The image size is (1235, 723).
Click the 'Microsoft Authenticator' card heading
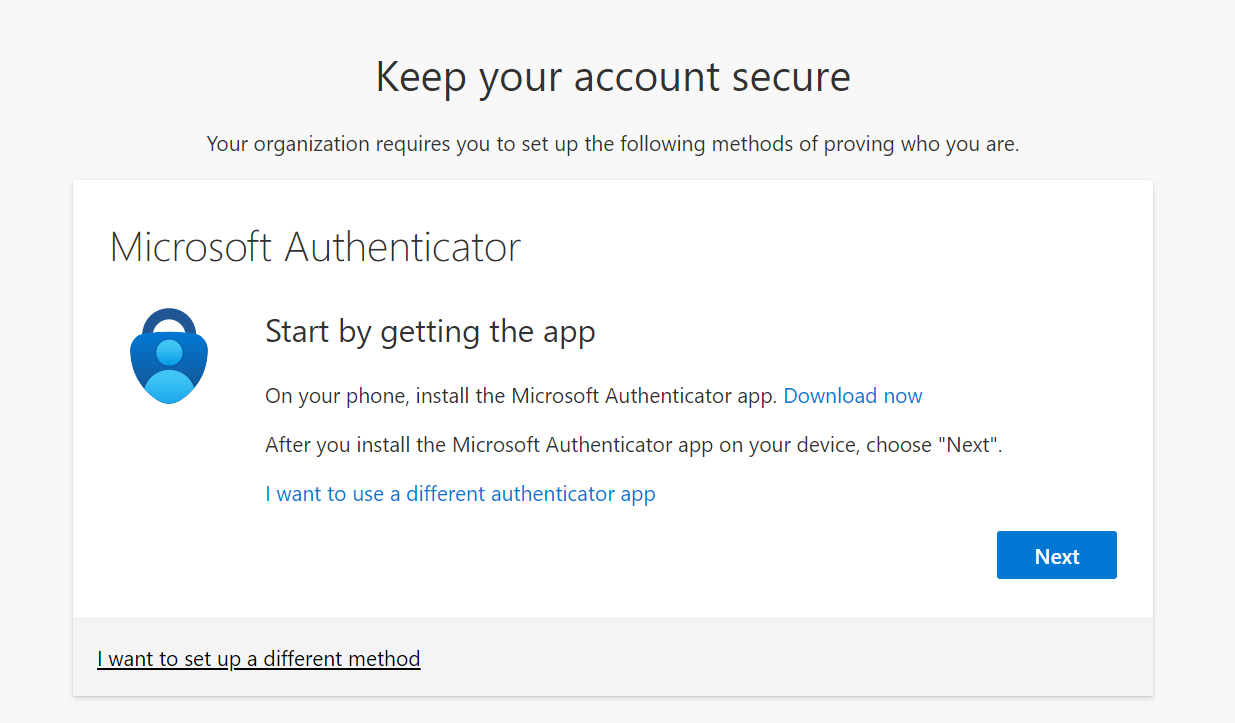point(315,247)
